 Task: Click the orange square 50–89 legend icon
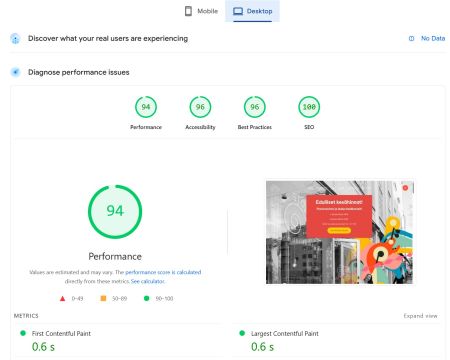(103, 298)
